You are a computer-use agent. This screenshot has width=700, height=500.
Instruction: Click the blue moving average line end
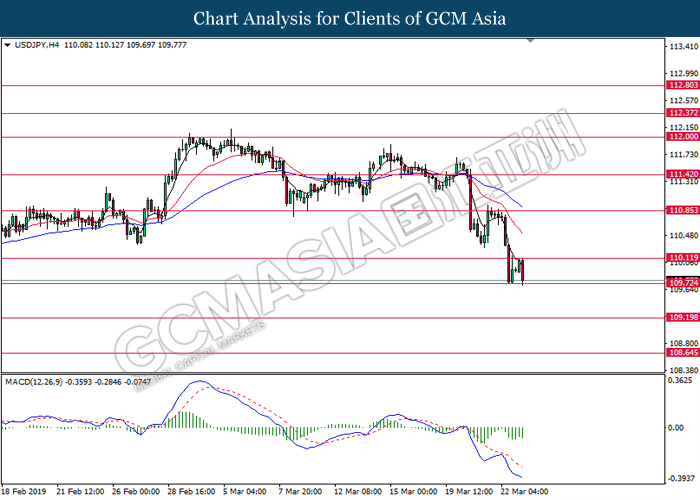point(521,205)
